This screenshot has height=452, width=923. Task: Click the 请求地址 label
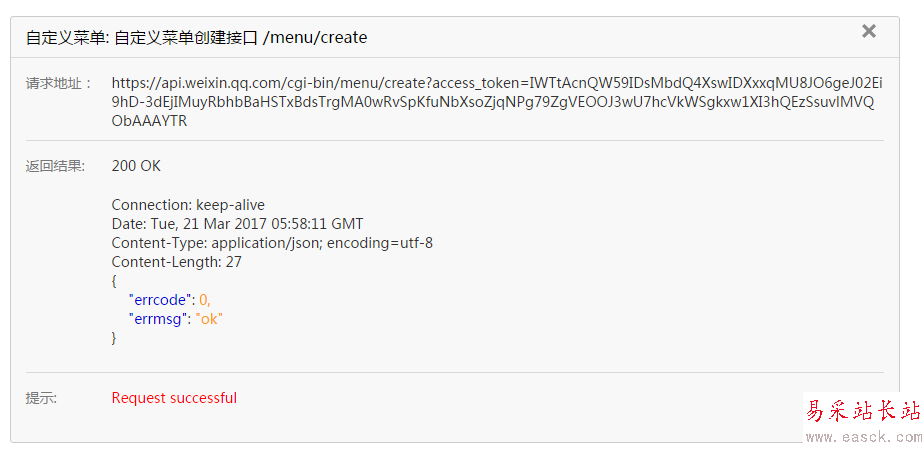[x=59, y=83]
